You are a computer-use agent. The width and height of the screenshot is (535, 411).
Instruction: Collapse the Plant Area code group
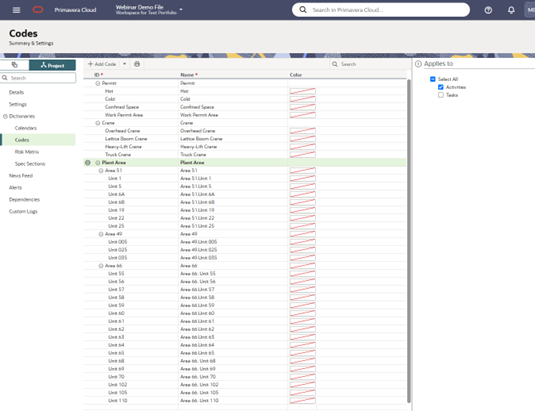[98, 163]
